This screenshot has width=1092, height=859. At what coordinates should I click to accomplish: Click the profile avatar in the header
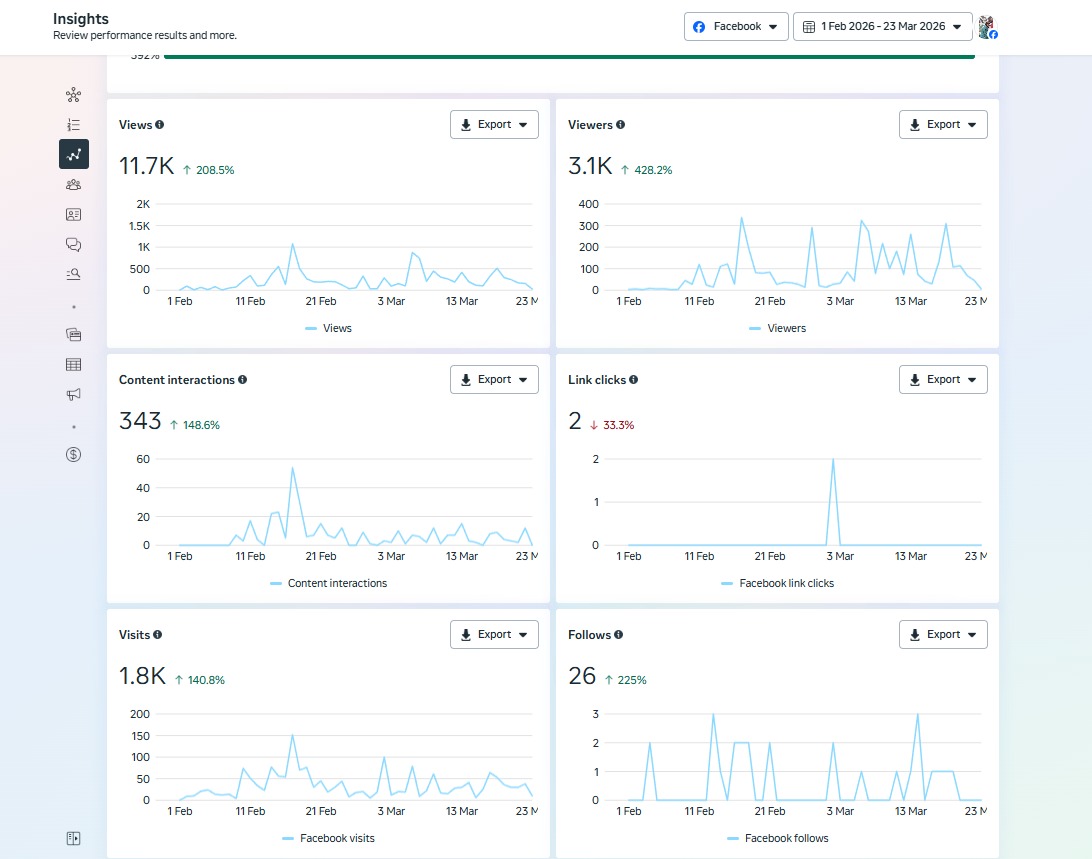(x=988, y=26)
